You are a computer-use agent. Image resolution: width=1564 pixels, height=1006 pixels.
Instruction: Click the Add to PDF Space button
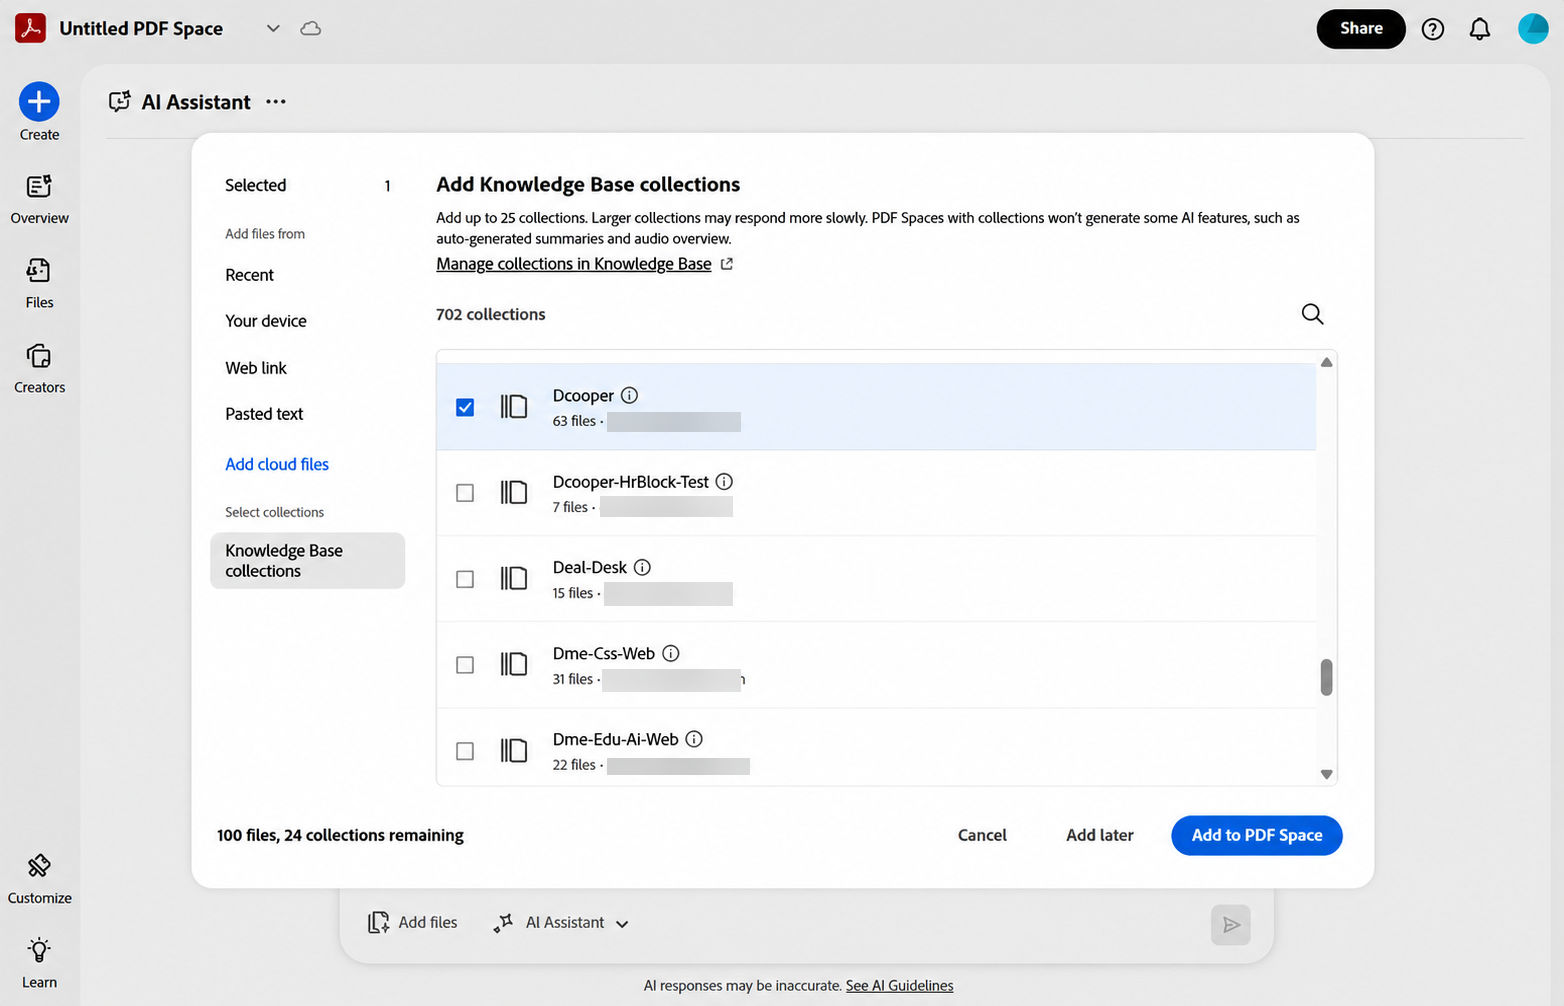[x=1257, y=836]
